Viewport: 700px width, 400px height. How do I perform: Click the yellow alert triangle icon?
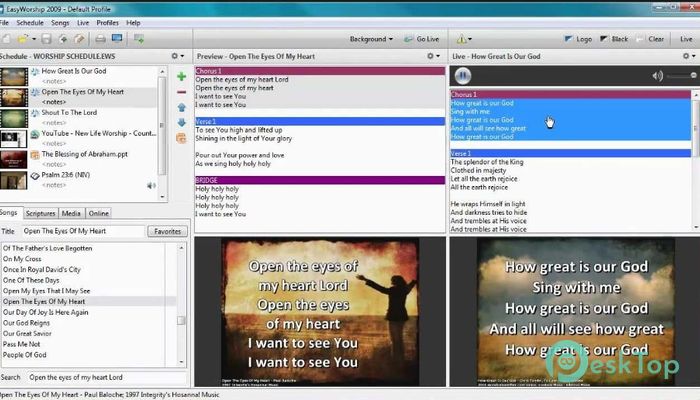coord(461,40)
